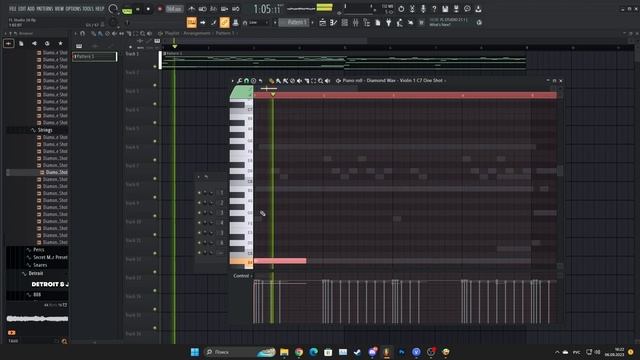The height and width of the screenshot is (360, 640).
Task: Open the Mixer view icon
Action: click(356, 23)
